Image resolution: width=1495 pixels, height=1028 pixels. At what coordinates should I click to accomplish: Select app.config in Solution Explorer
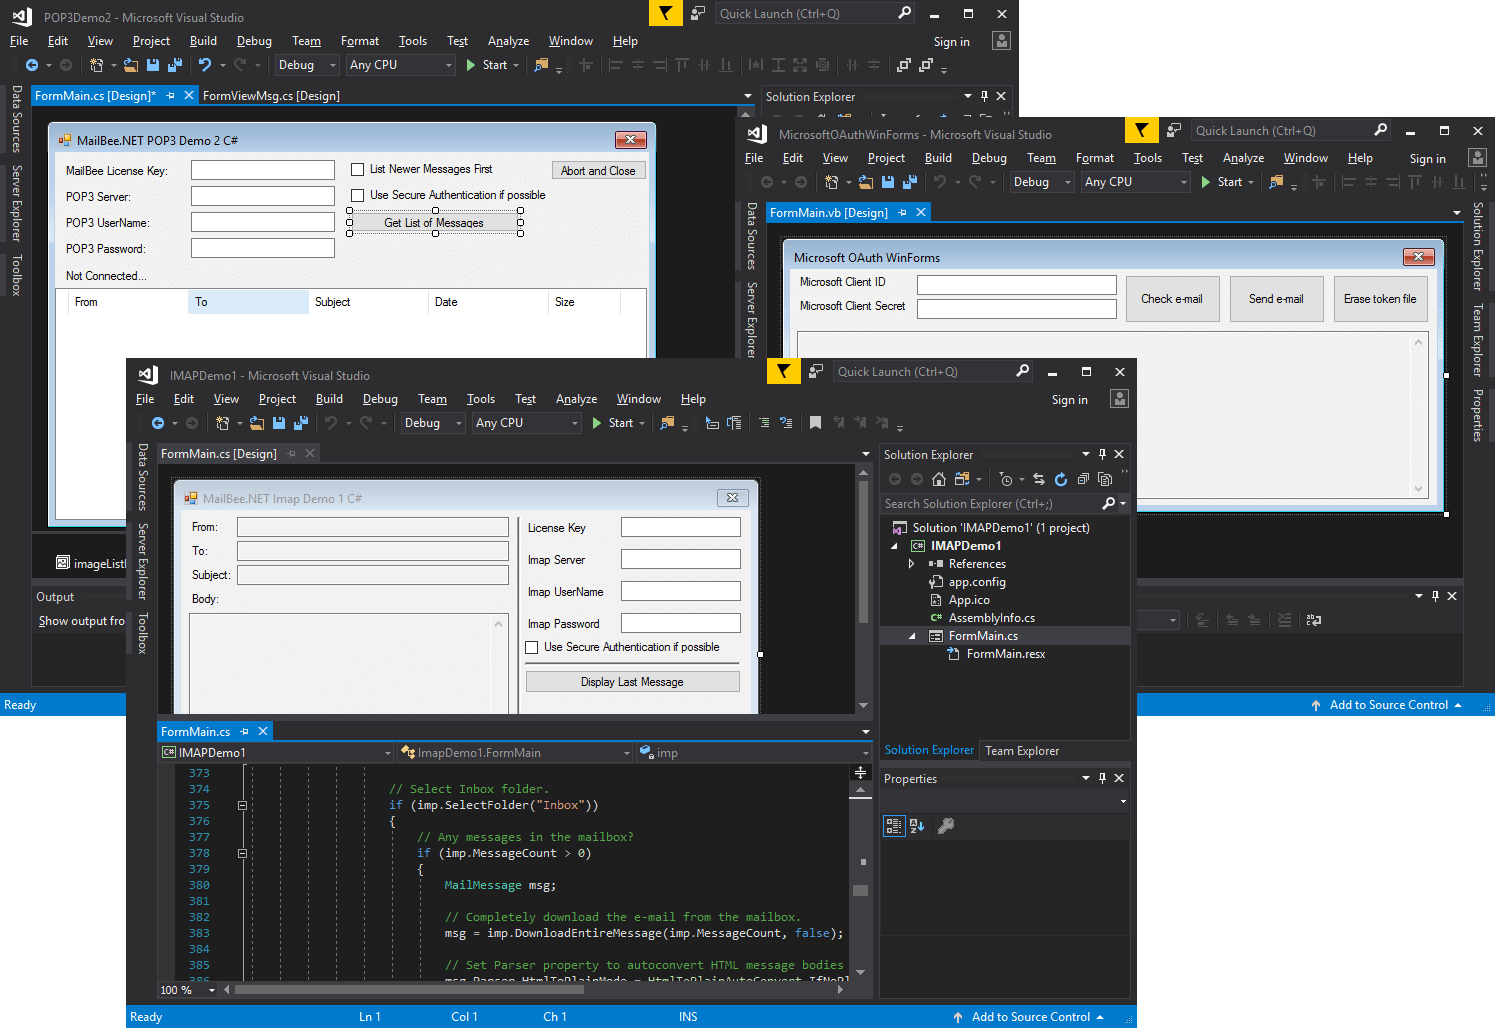pos(976,582)
